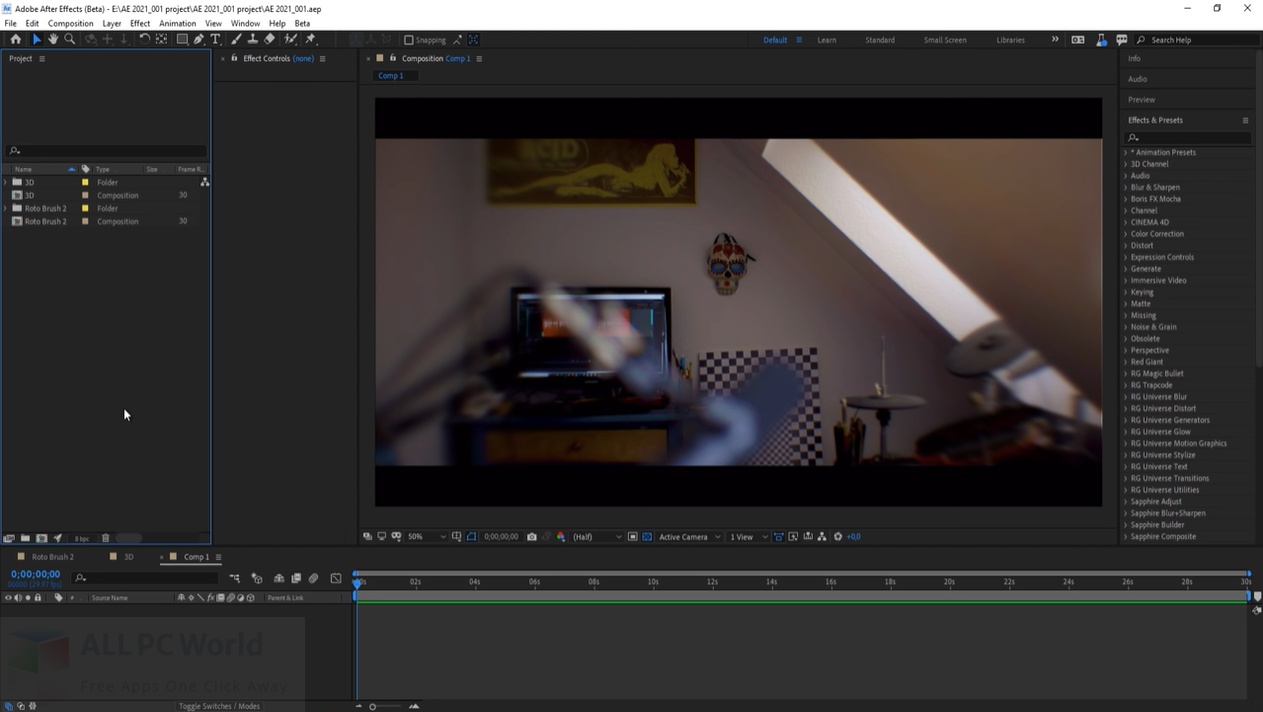
Task: Switch to the Libraries workspace
Action: point(1010,40)
